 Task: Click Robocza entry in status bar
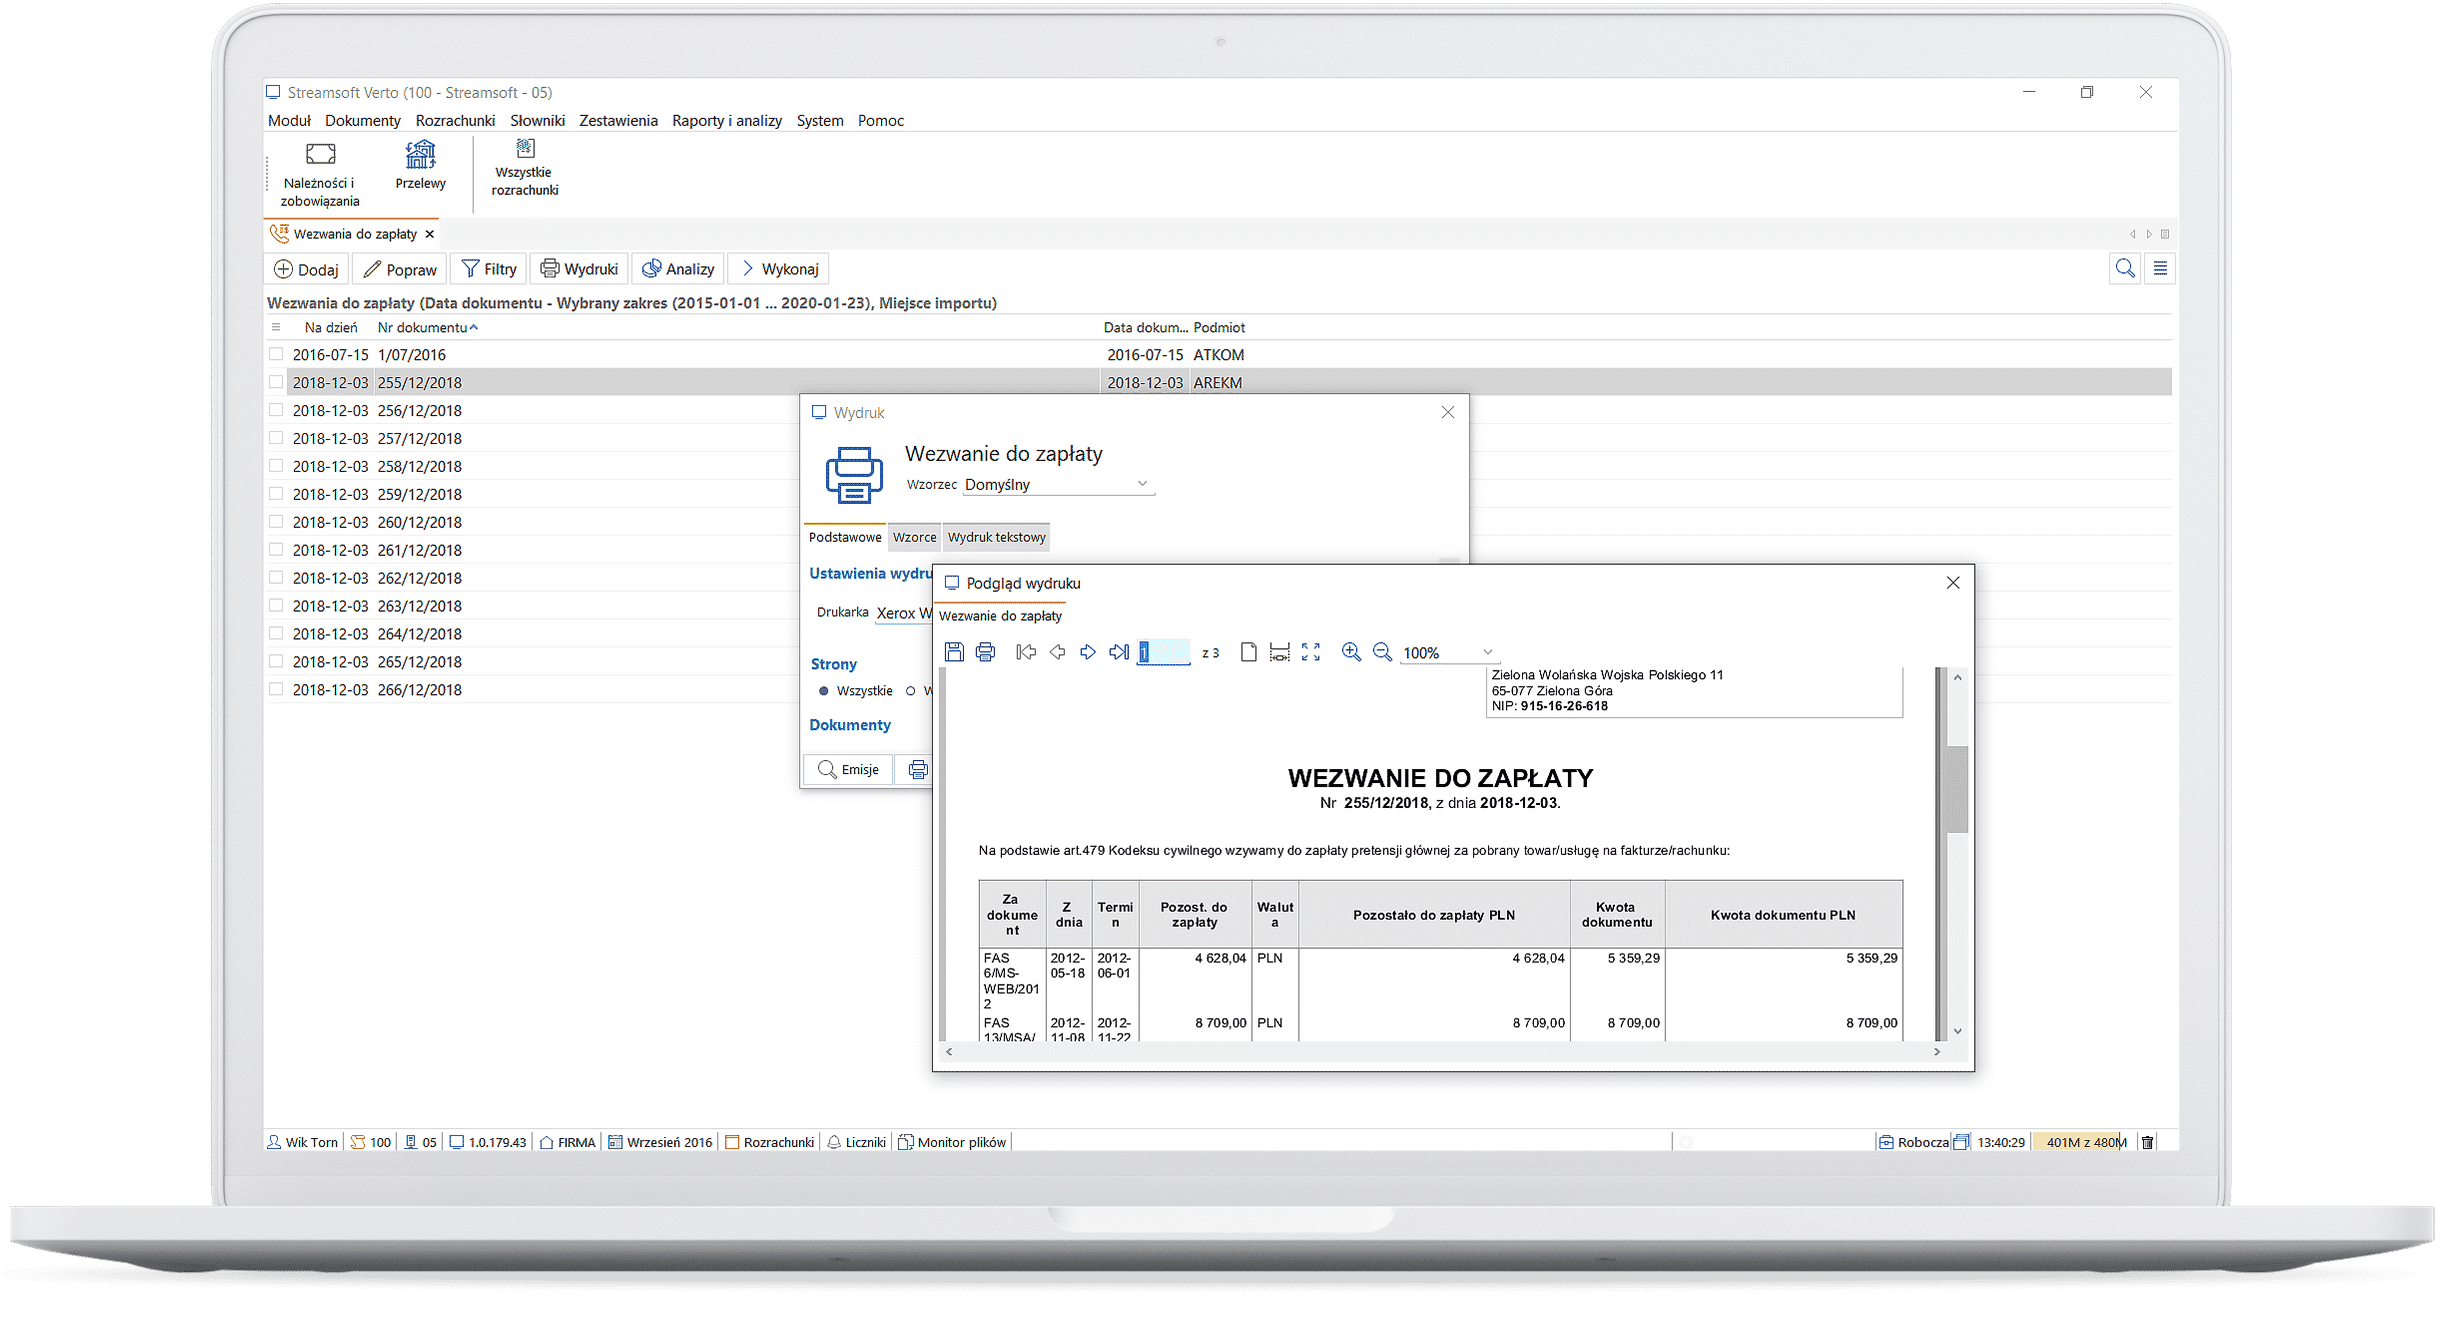pos(1913,1142)
